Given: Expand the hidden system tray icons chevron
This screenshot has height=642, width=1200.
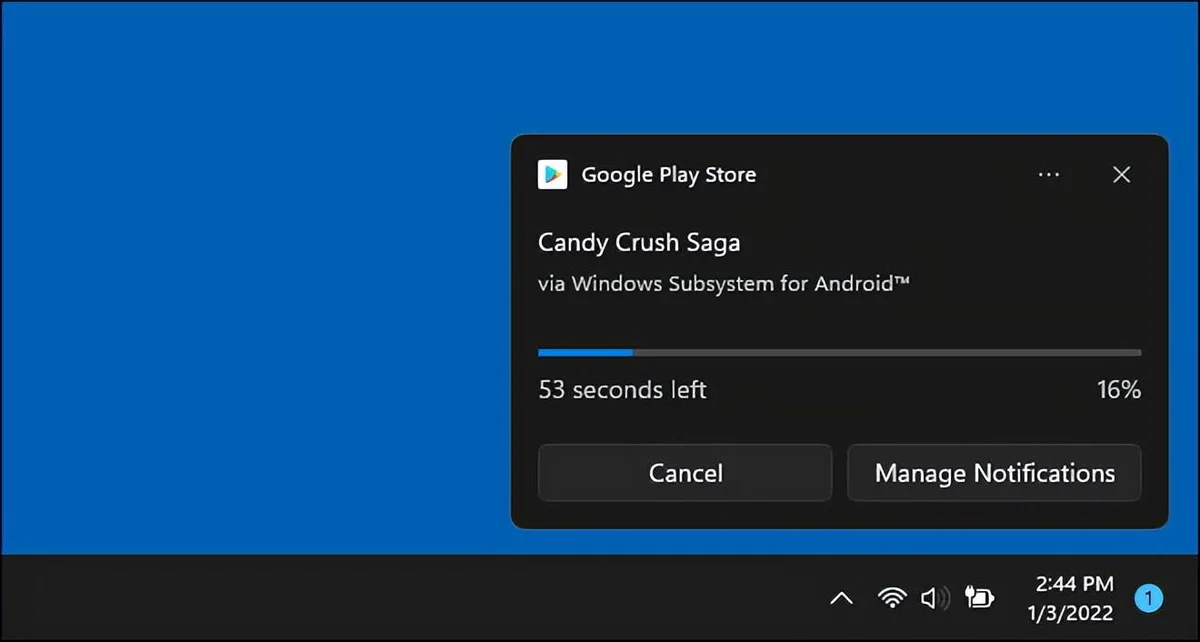Looking at the screenshot, I should click(x=841, y=599).
